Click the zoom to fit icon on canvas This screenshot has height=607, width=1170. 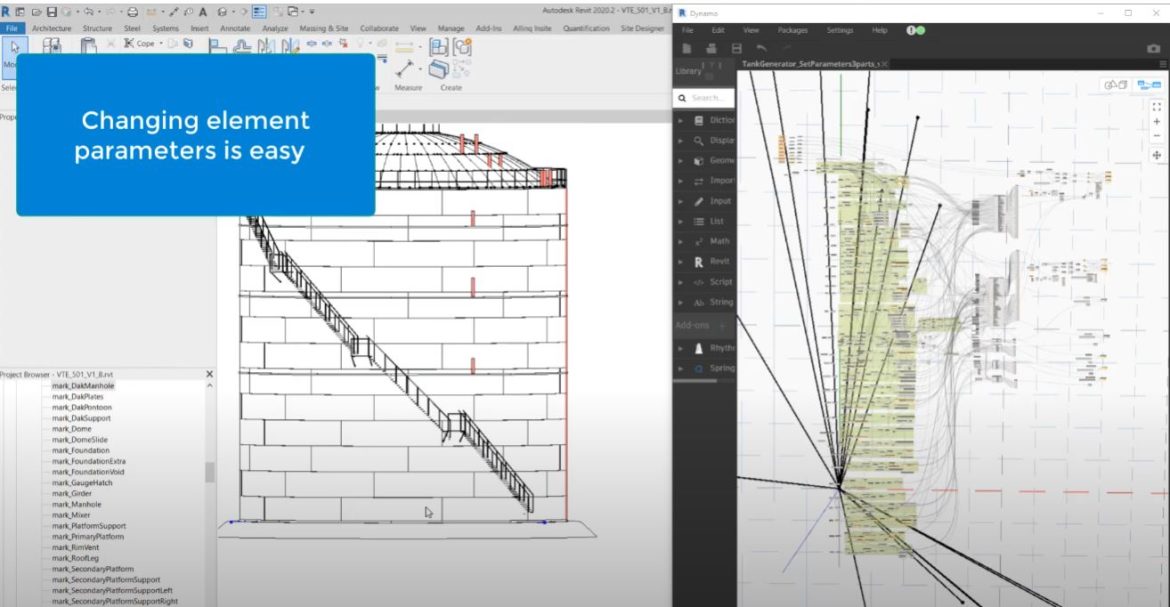(x=1157, y=105)
